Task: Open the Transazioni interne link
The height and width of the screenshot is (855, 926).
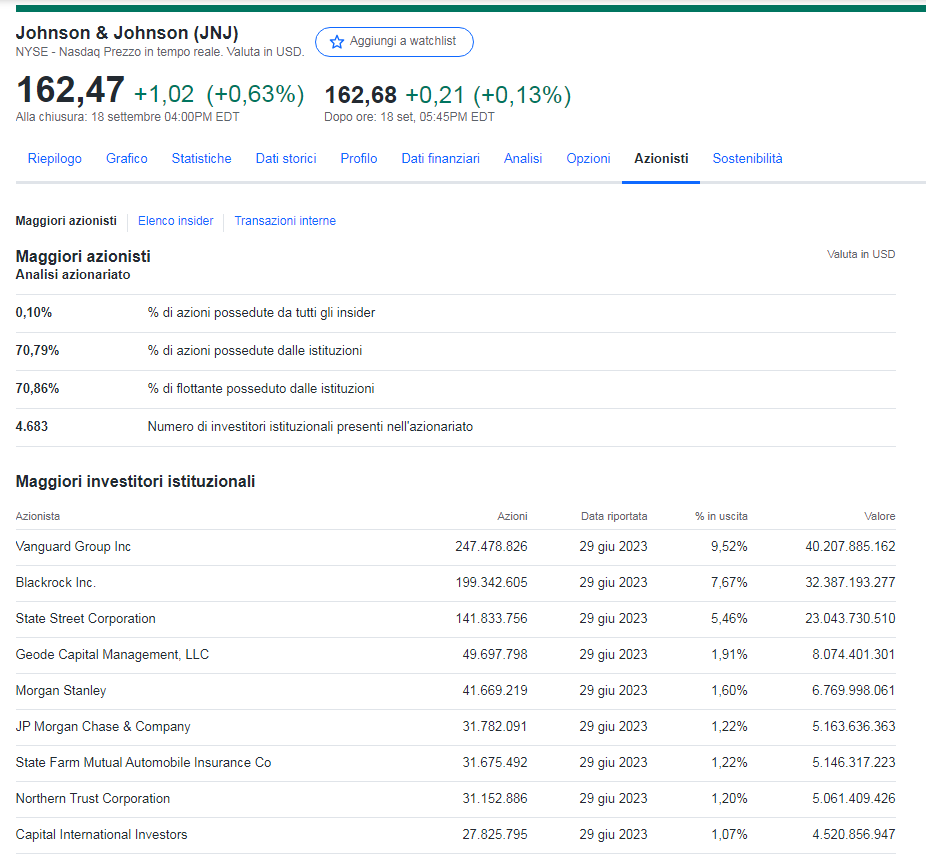Action: coord(285,221)
